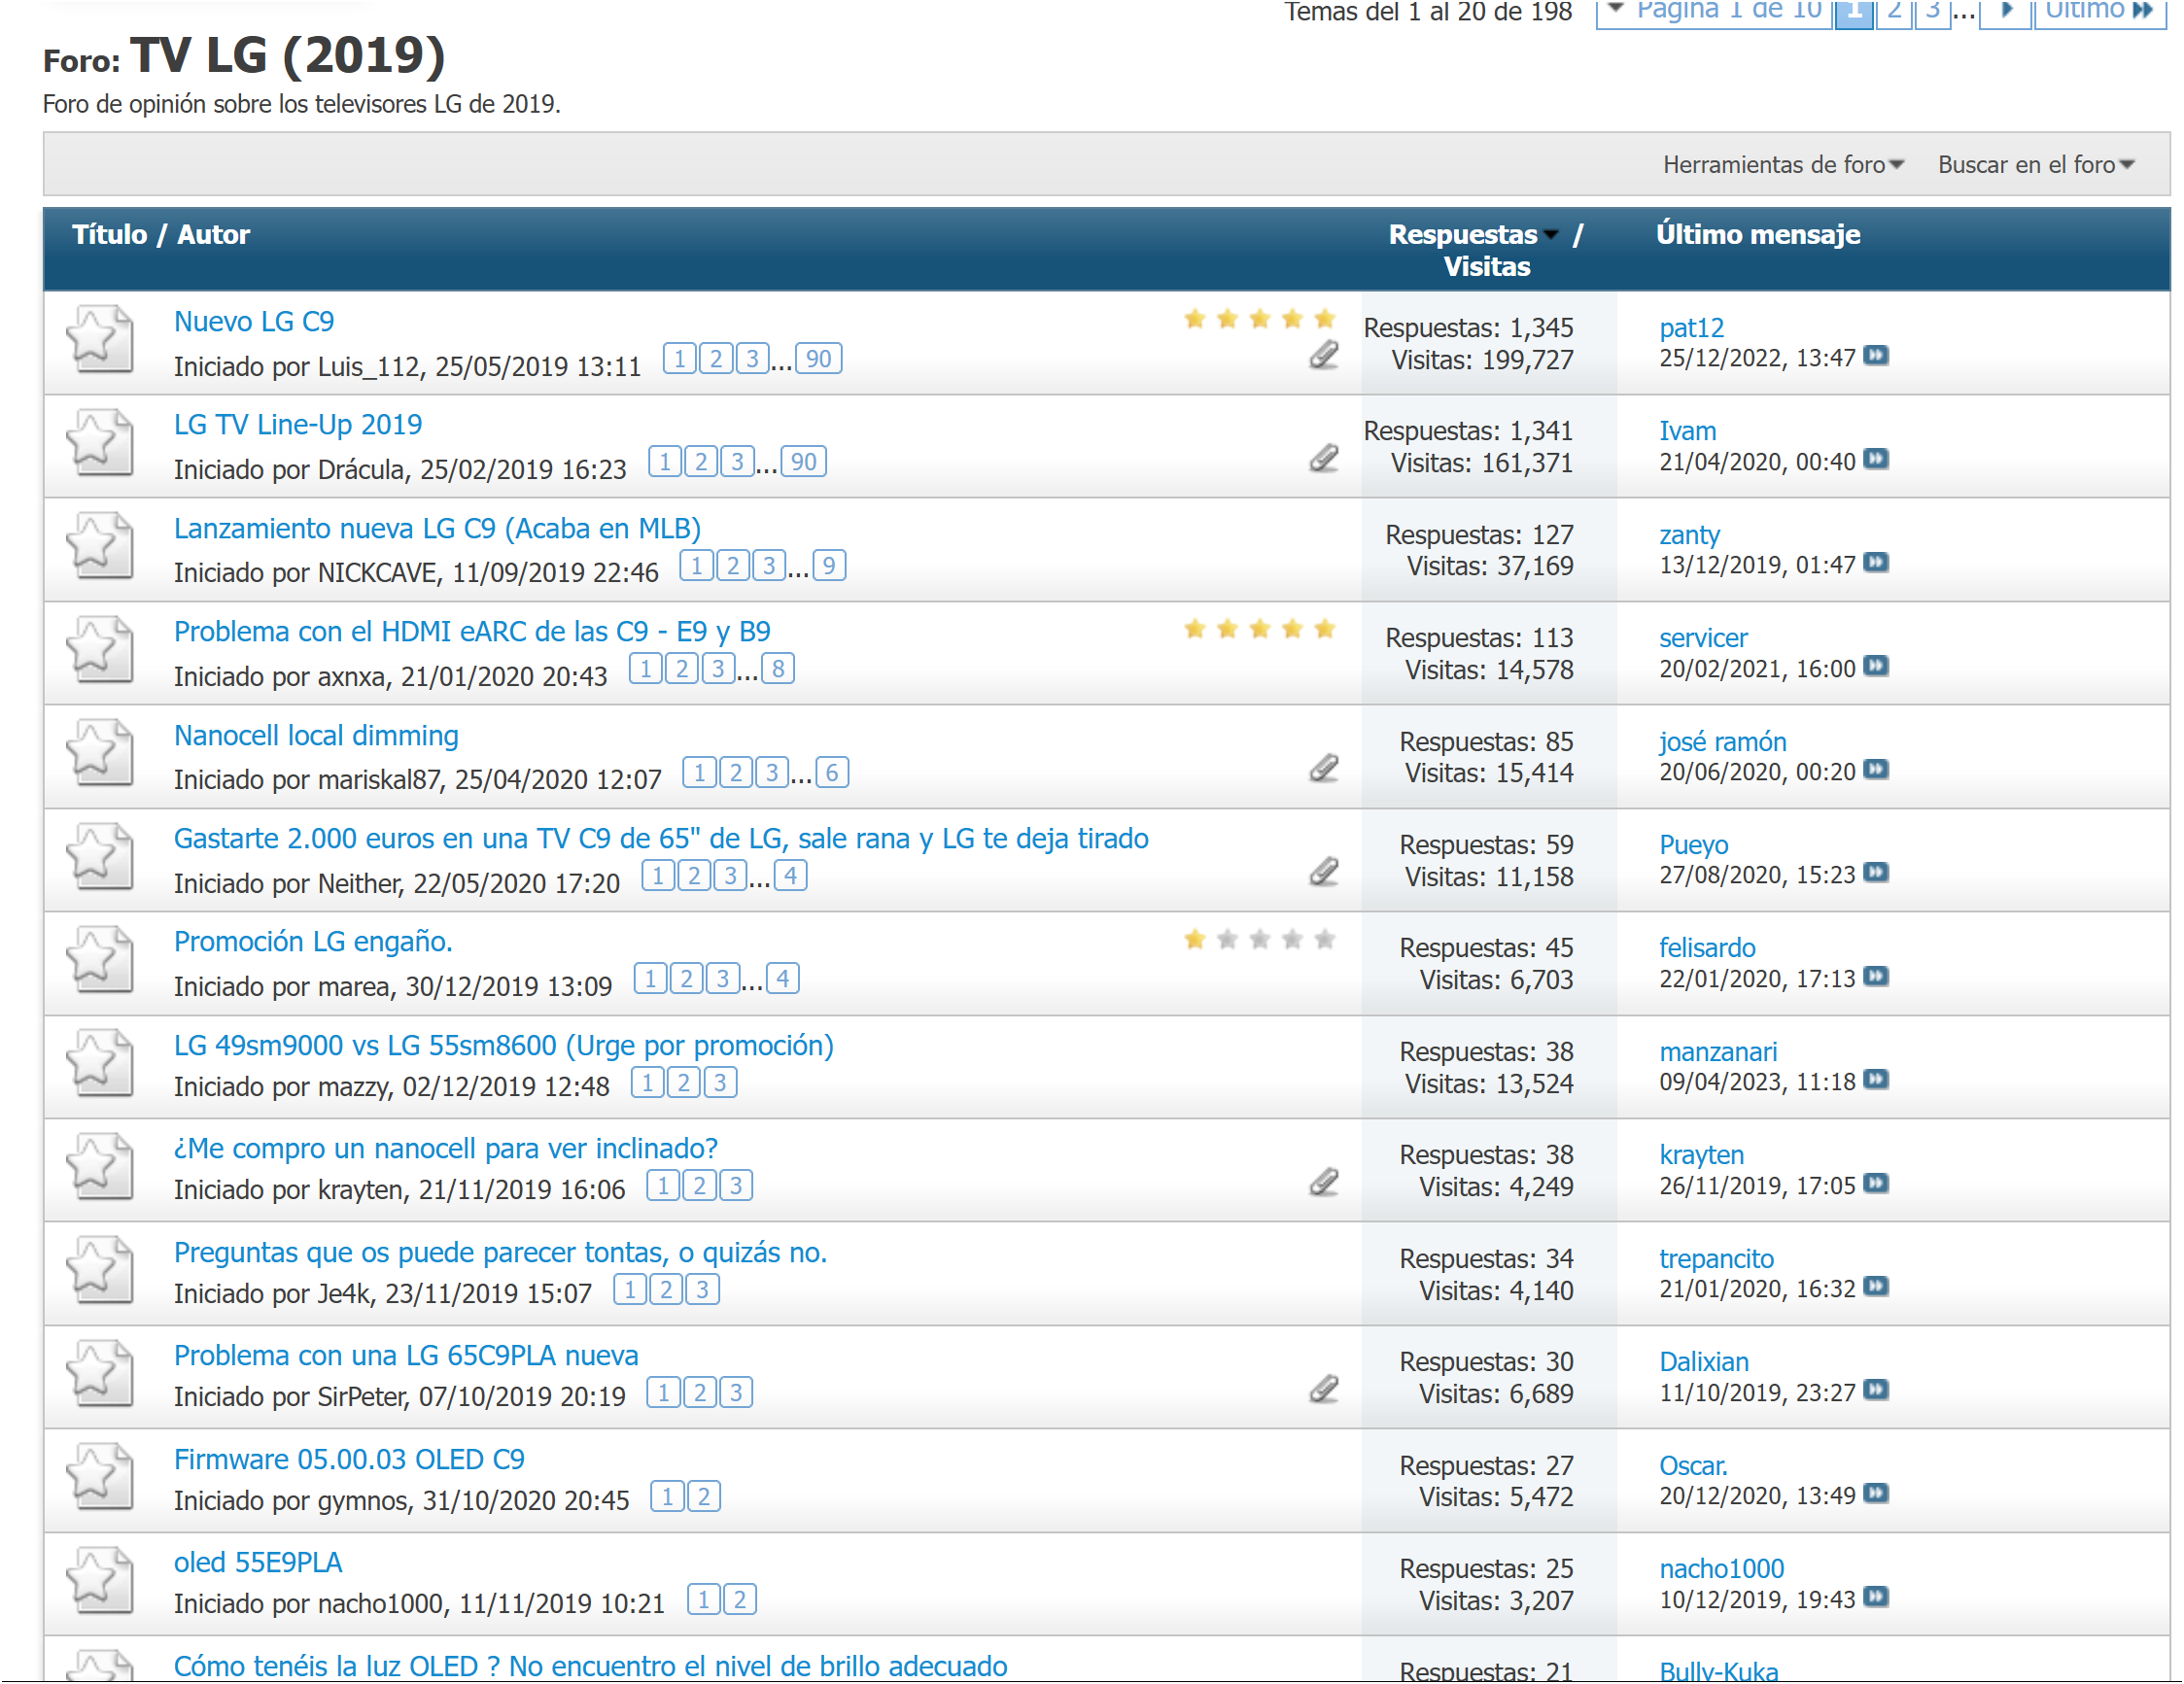Go to last post by pat12 icon
Viewport: 2184px width, 1684px height.
[1877, 356]
